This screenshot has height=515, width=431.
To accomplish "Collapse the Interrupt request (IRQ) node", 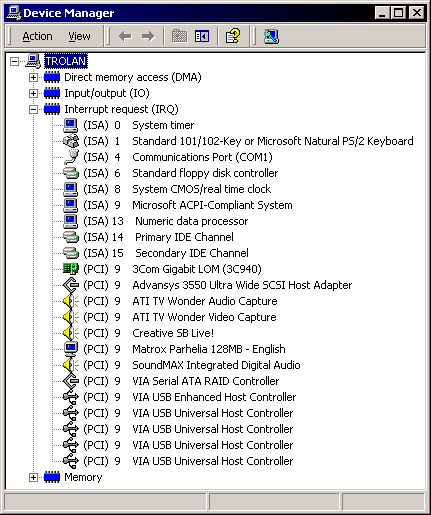I will click(x=33, y=109).
